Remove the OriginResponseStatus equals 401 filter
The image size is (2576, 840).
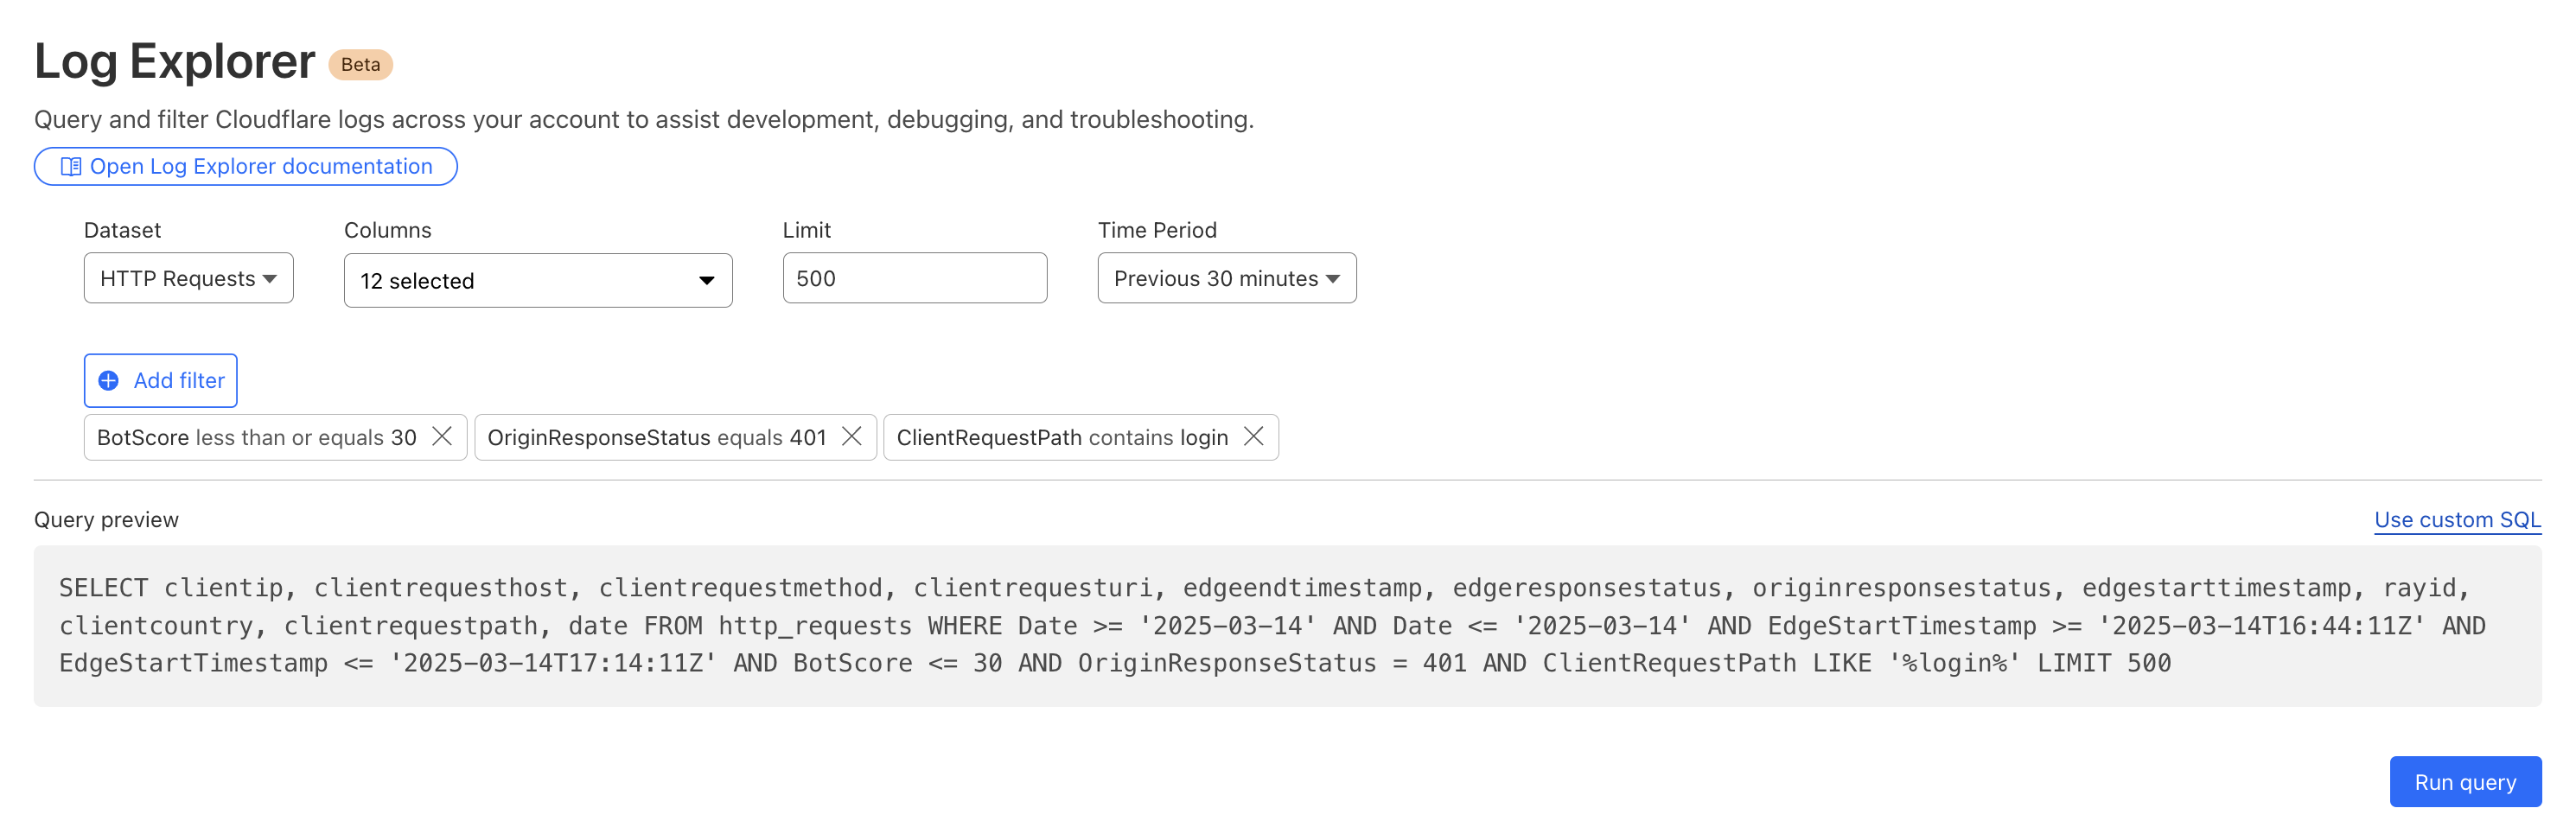852,436
